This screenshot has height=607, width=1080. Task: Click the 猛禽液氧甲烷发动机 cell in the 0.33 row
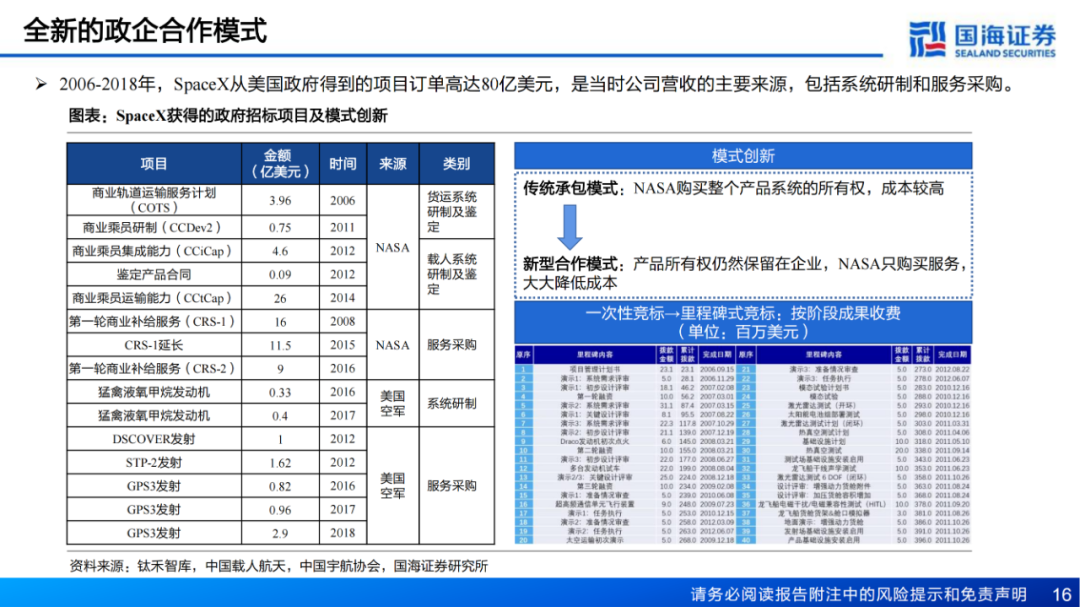154,392
